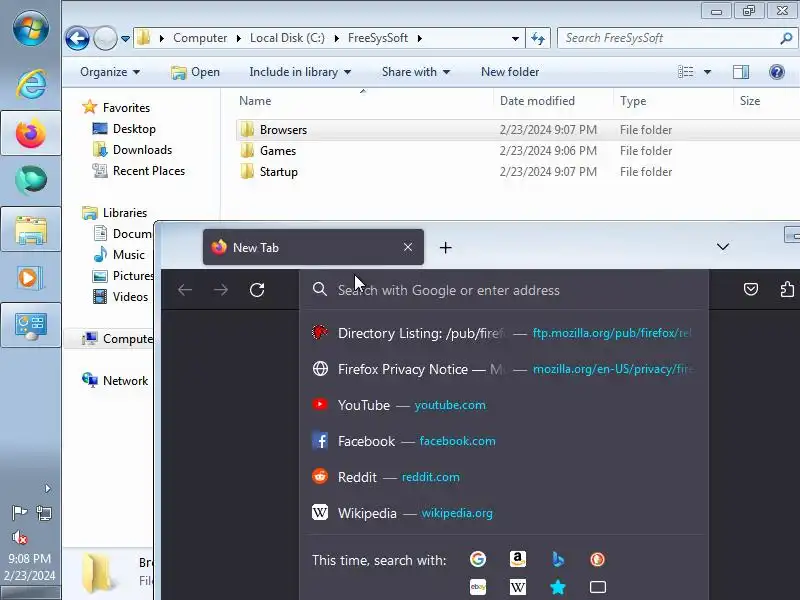Image resolution: width=800 pixels, height=600 pixels.
Task: Click Firefox back arrow
Action: pos(185,290)
